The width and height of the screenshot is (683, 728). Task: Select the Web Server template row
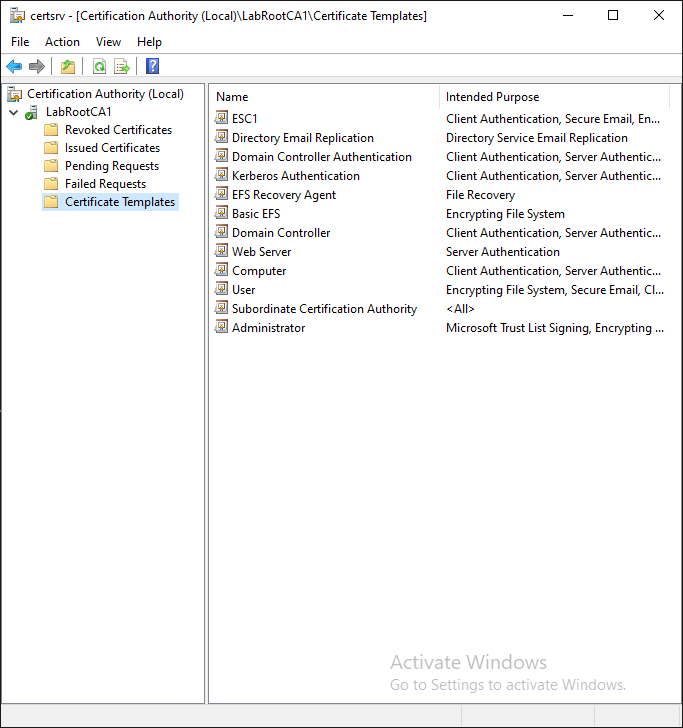pos(261,252)
